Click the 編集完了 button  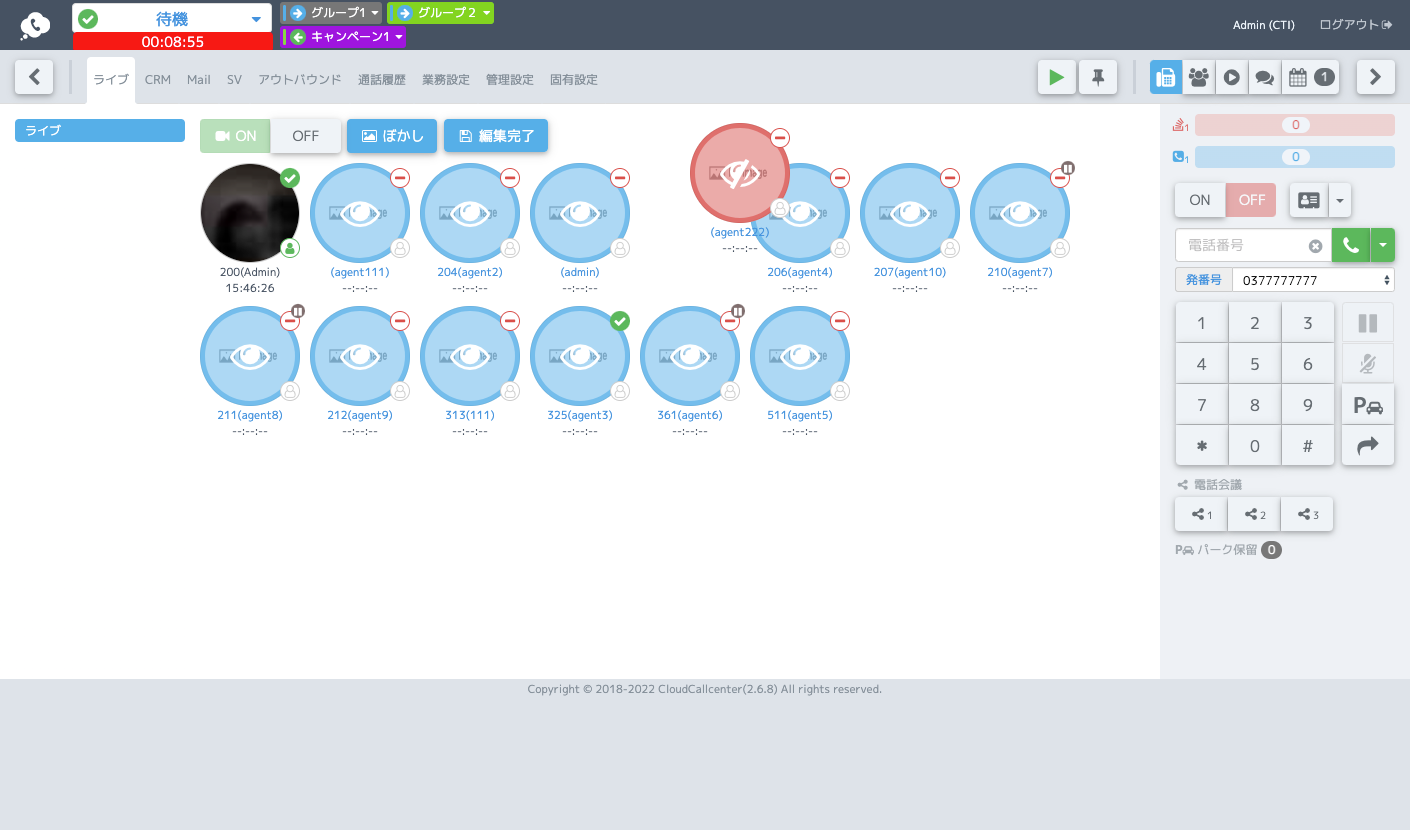coord(496,136)
